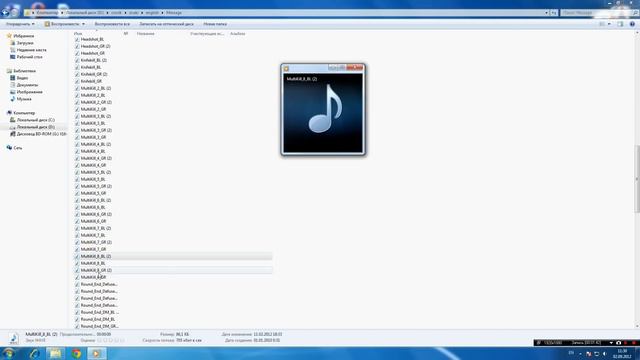Viewport: 640px width, 360px height.
Task: Select the Round_End_DM_GR file
Action: pyautogui.click(x=100, y=326)
